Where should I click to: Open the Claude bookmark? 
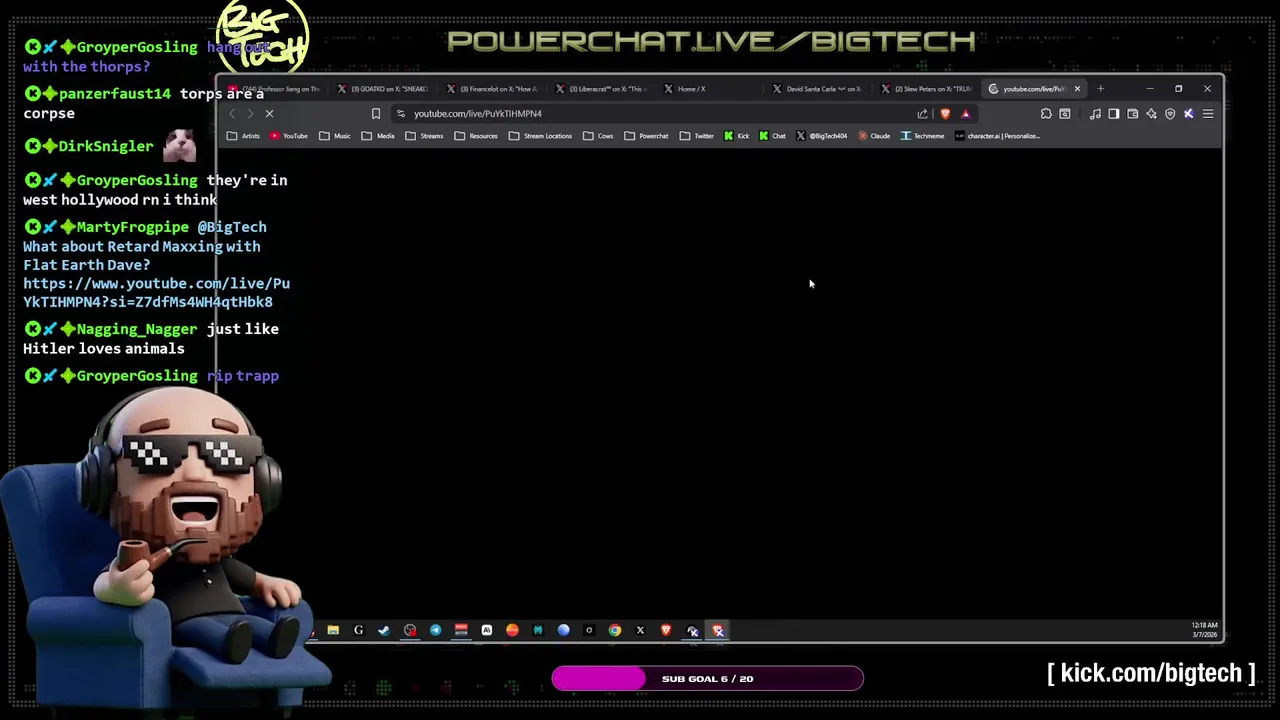coord(874,136)
